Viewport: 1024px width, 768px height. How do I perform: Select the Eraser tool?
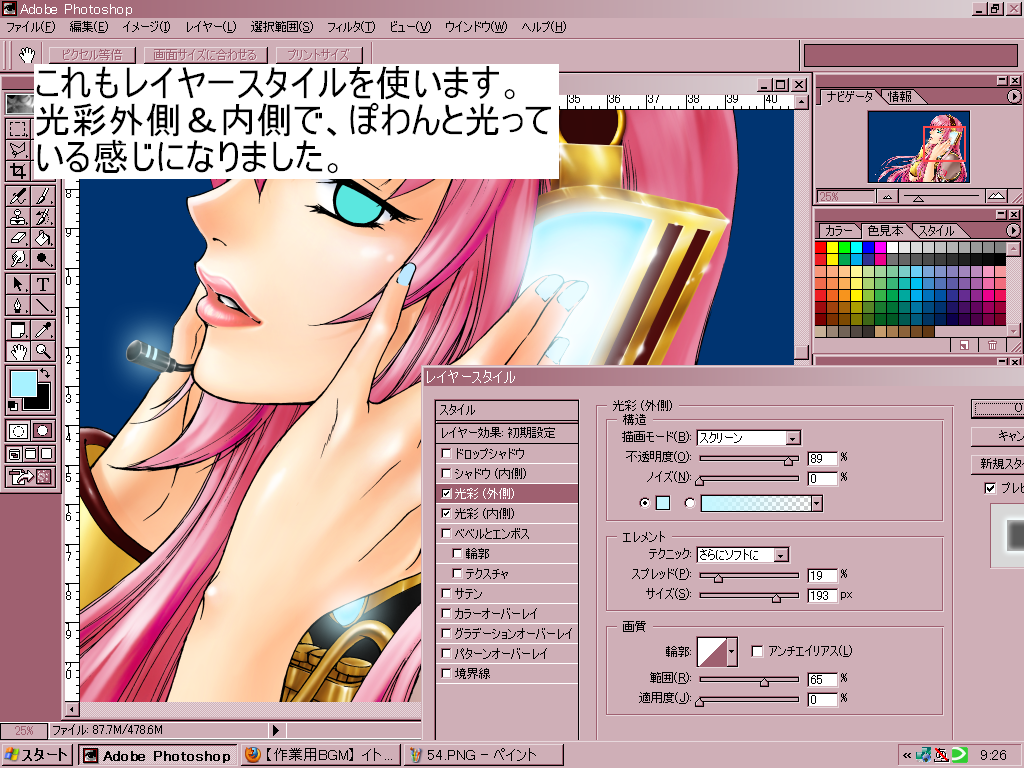[18, 238]
